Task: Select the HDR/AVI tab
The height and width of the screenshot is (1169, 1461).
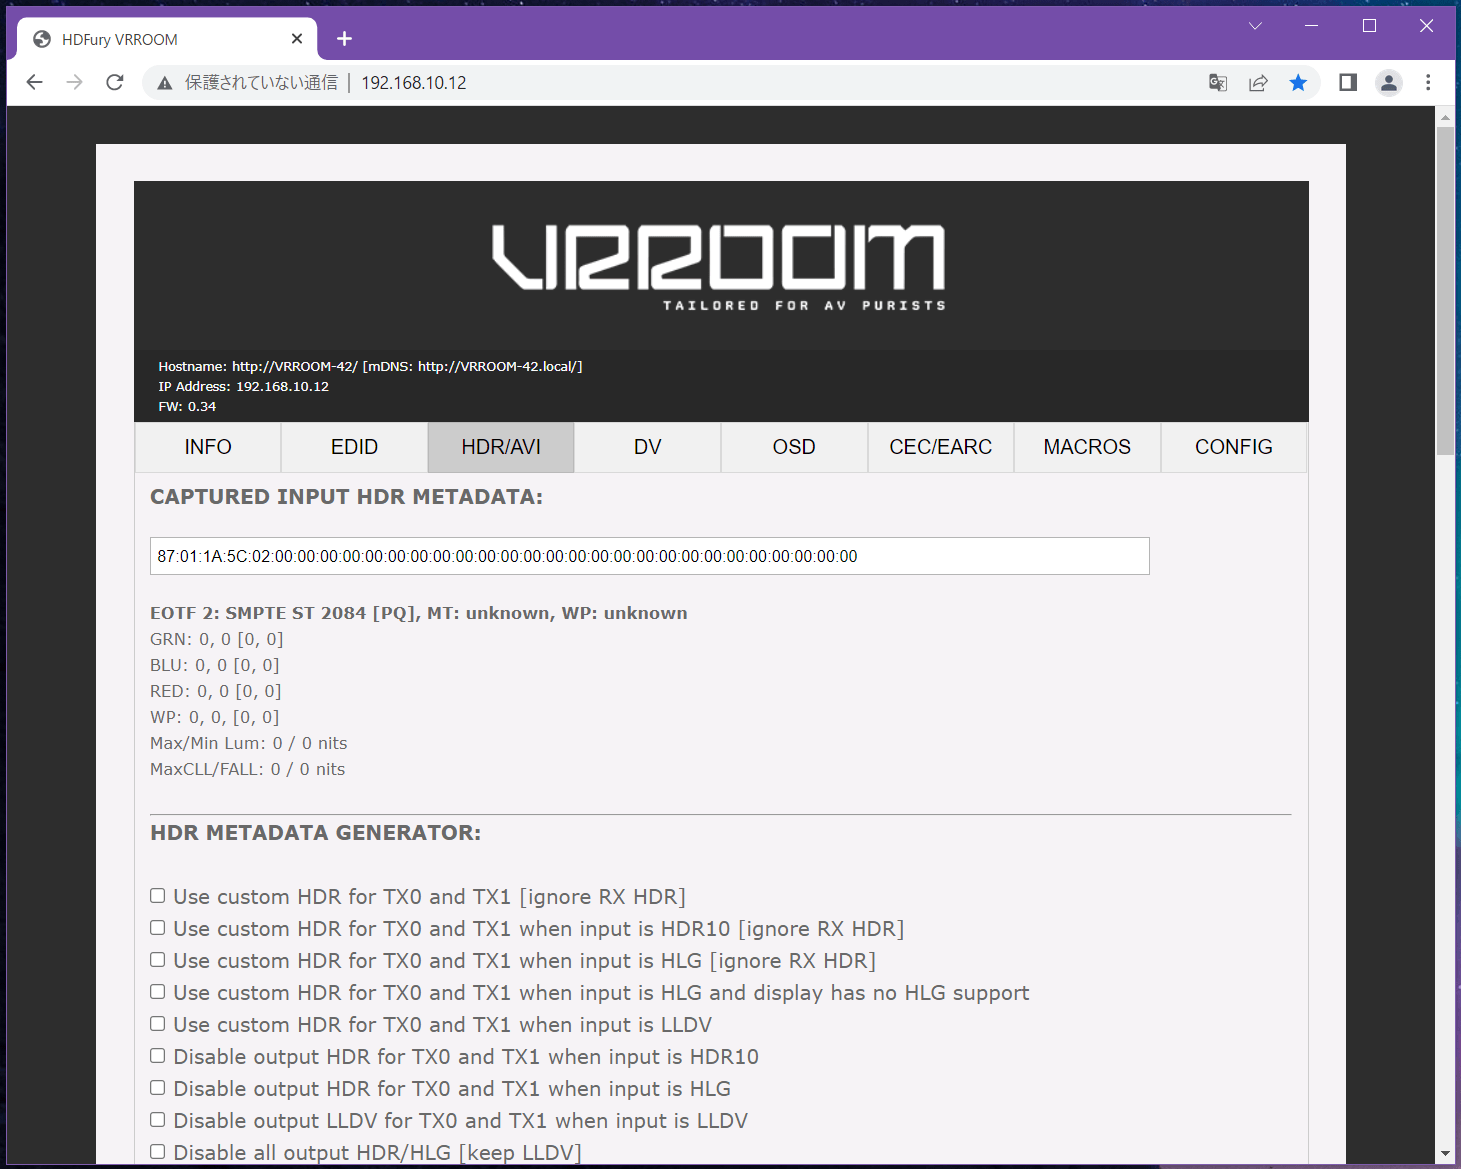Action: click(x=501, y=447)
